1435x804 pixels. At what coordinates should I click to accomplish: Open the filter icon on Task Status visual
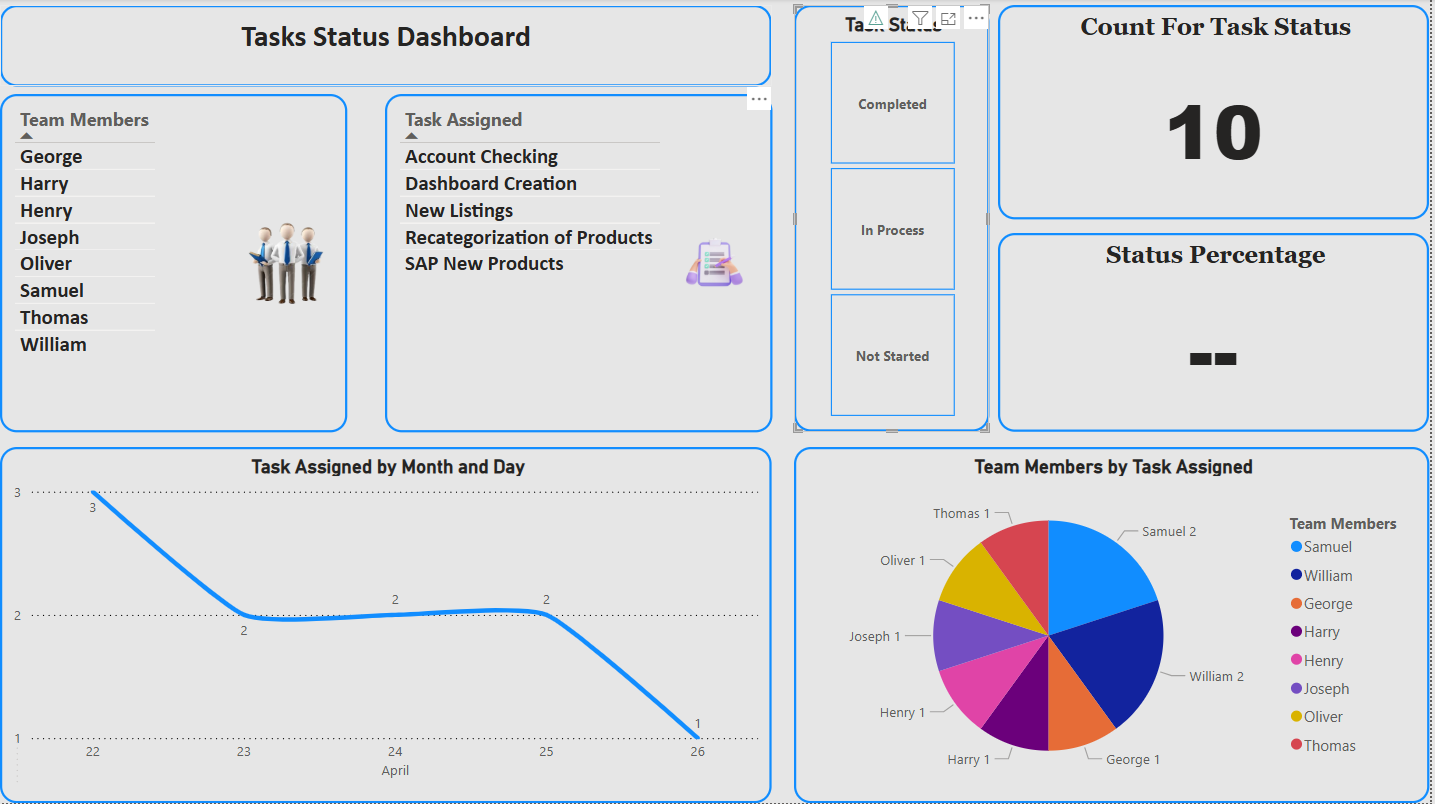918,17
